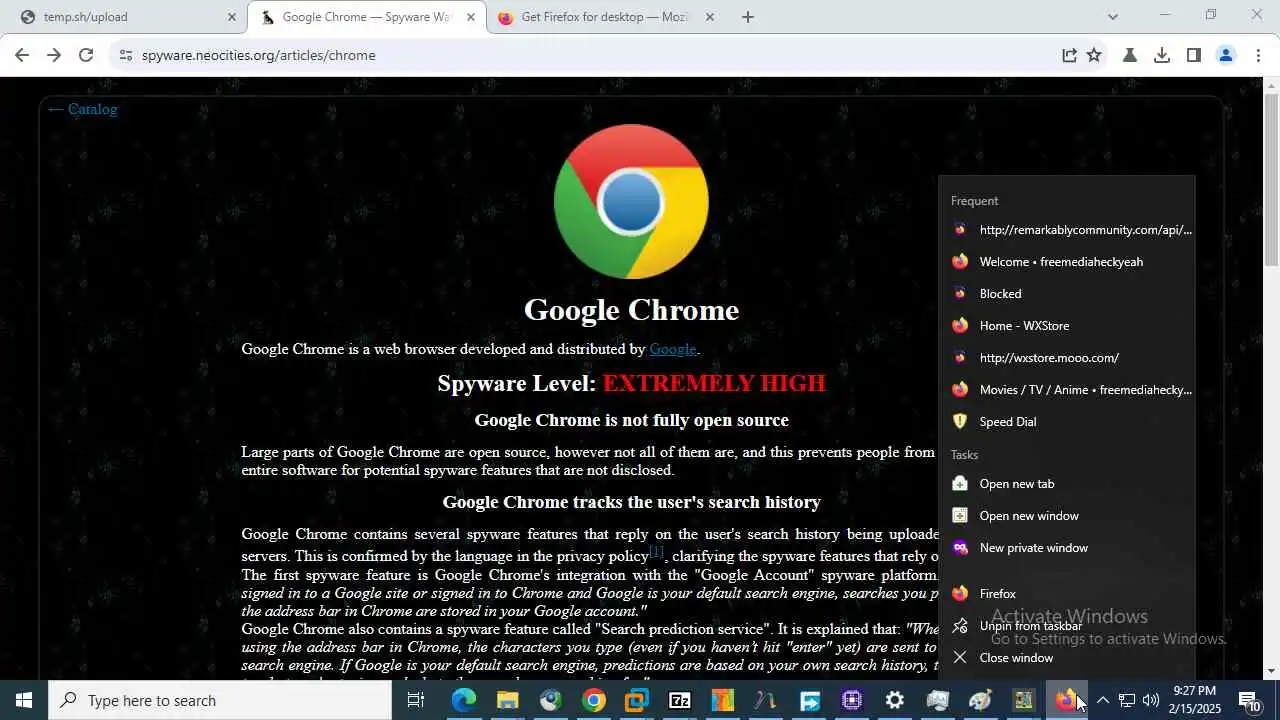Open File Explorer from taskbar
1280x720 pixels.
507,700
